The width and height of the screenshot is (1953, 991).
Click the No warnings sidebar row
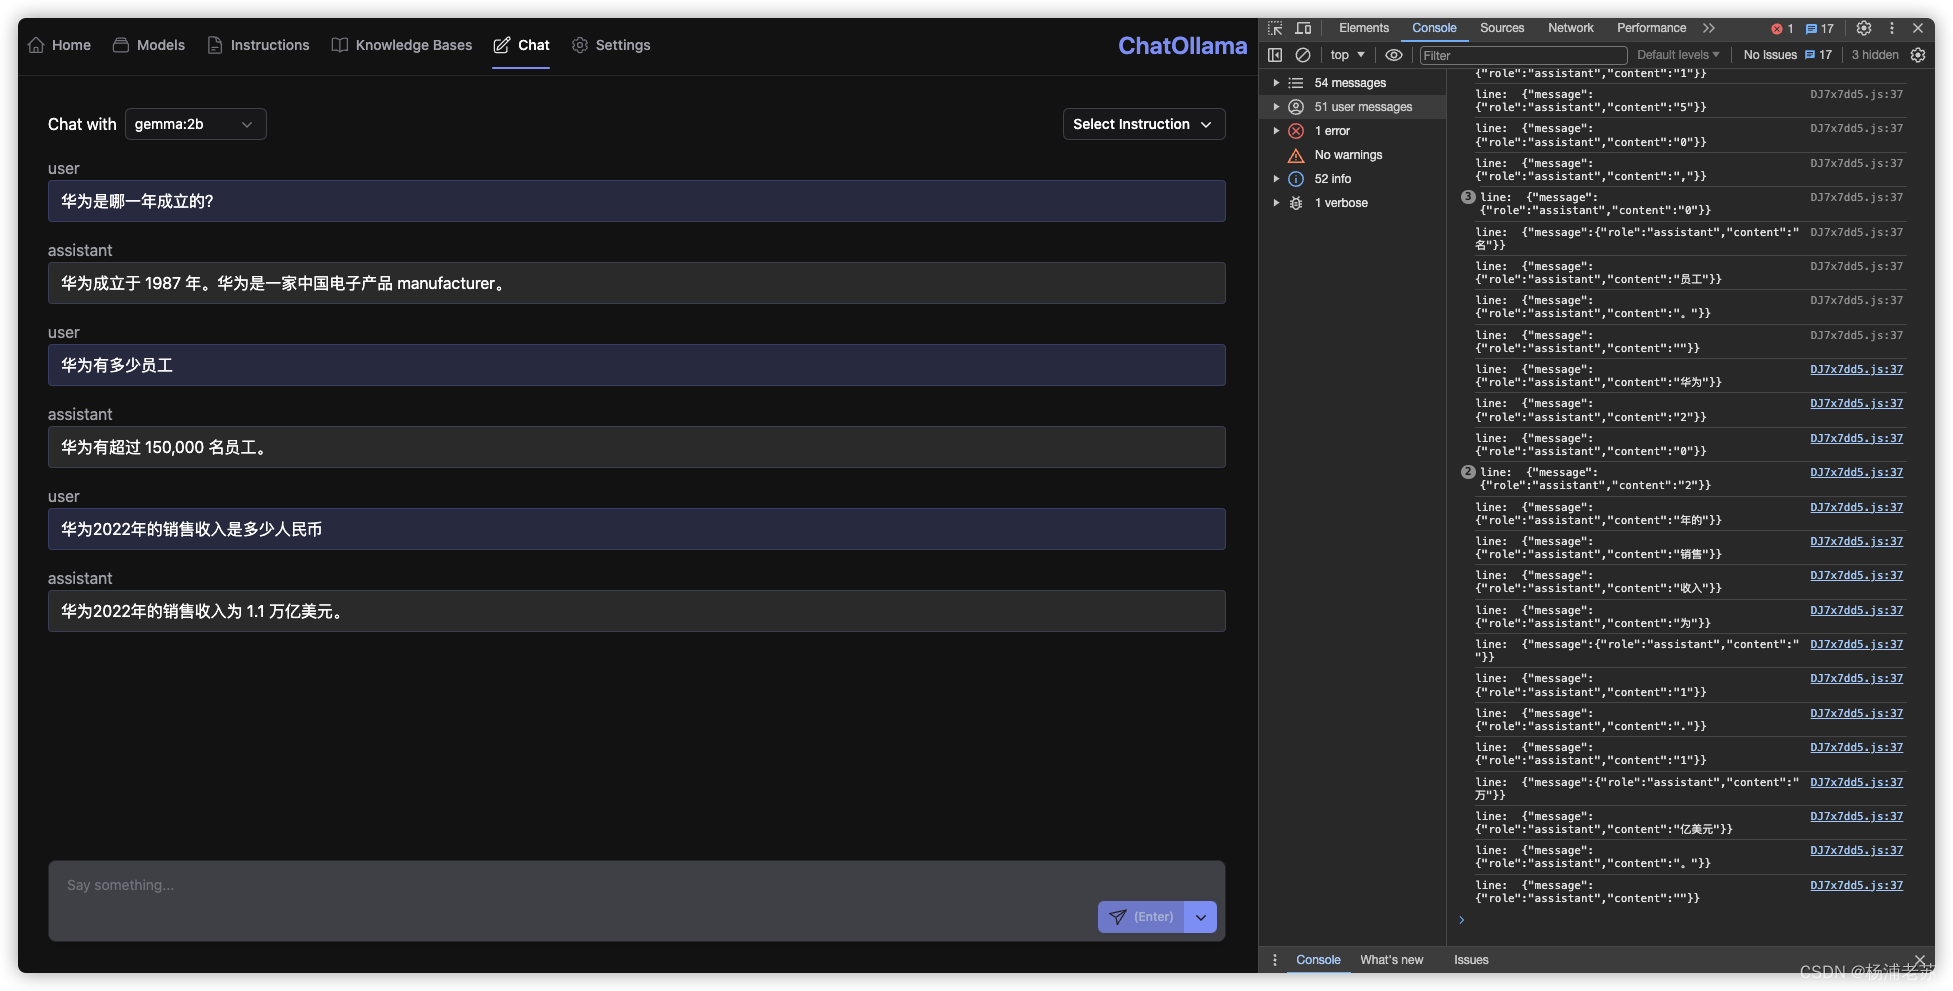tap(1352, 155)
